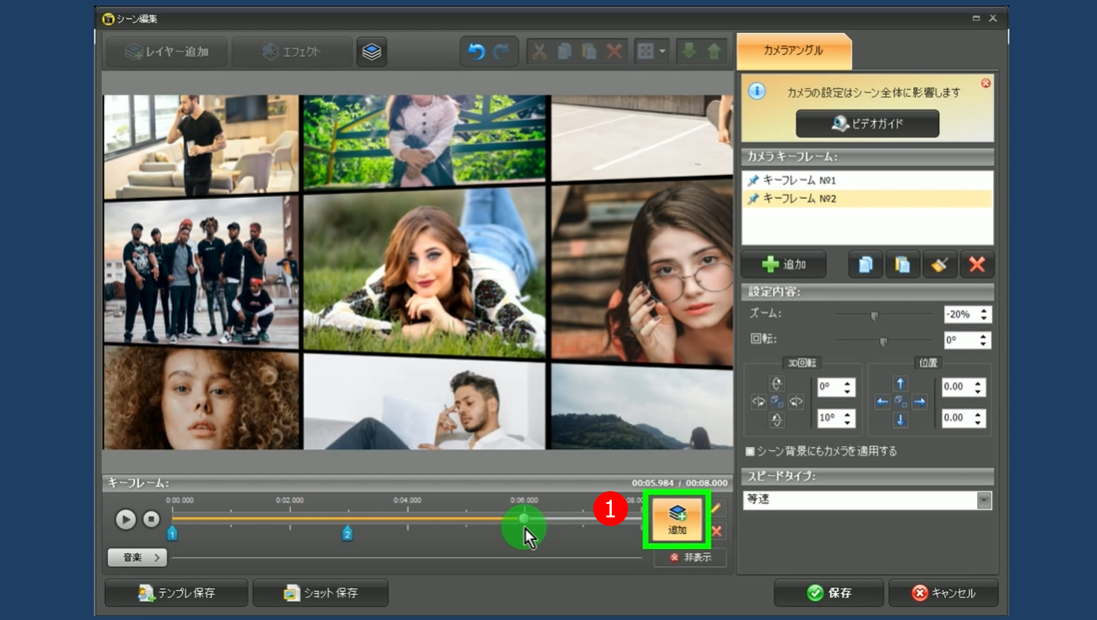
Task: Click the position up arrow
Action: [900, 384]
